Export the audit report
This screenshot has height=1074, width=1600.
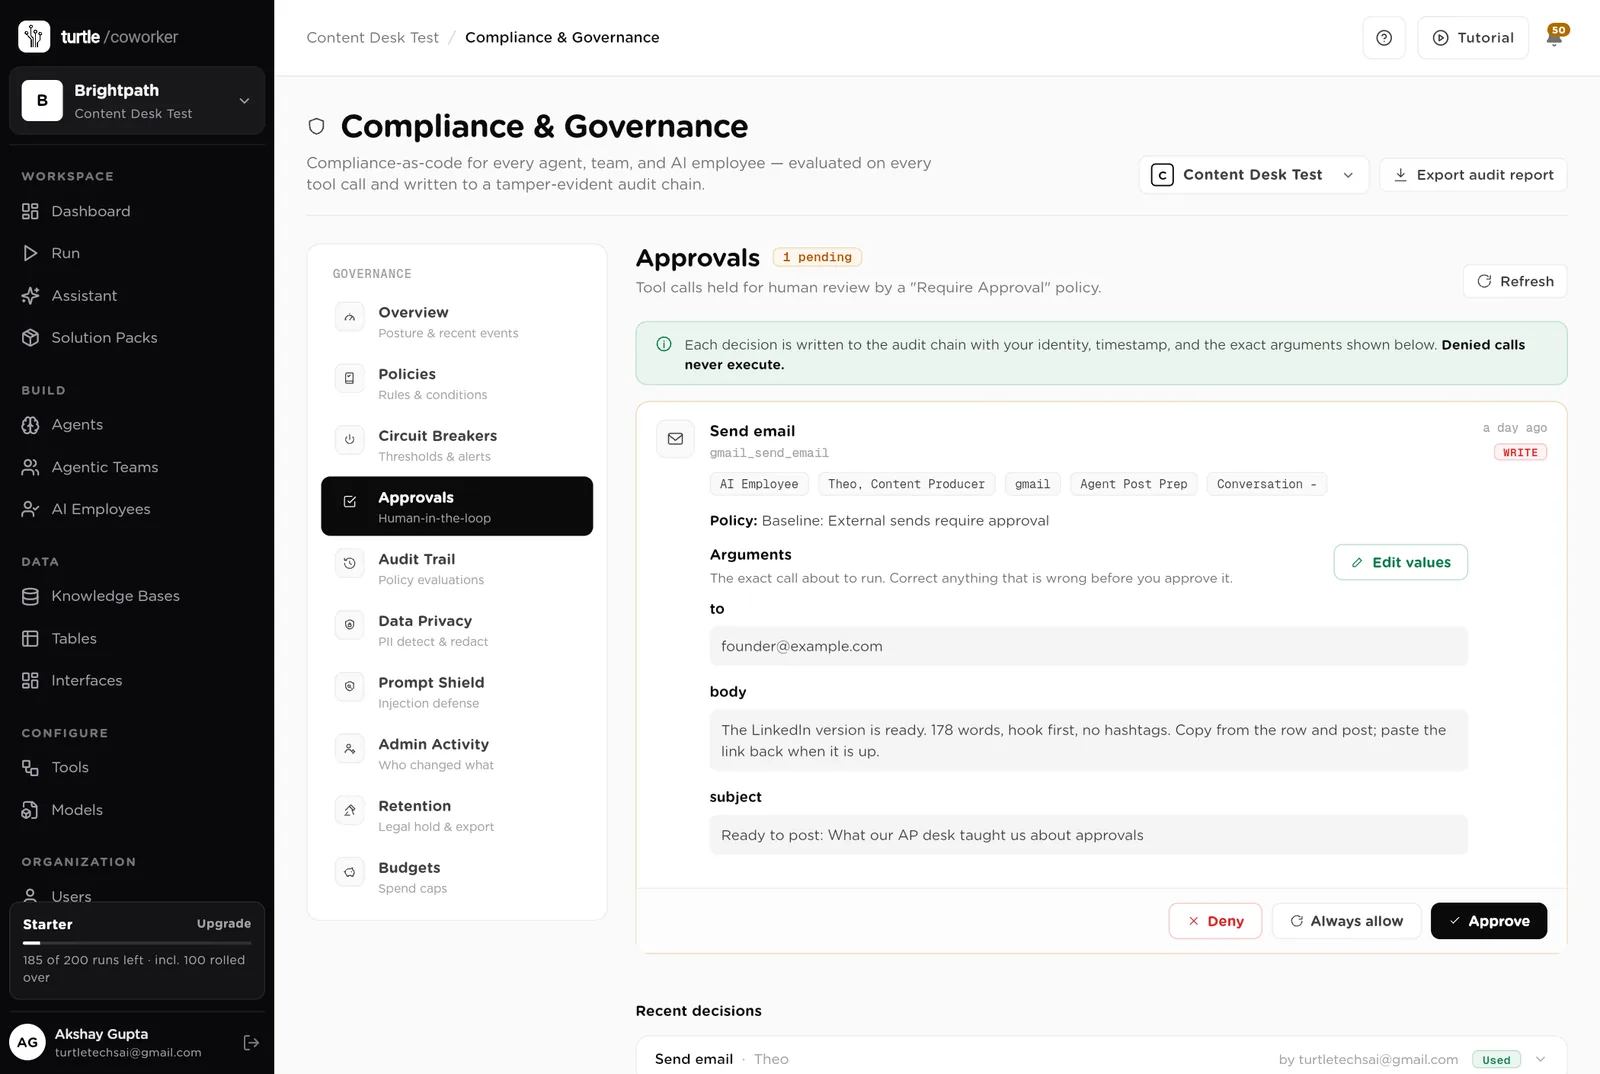coord(1473,175)
